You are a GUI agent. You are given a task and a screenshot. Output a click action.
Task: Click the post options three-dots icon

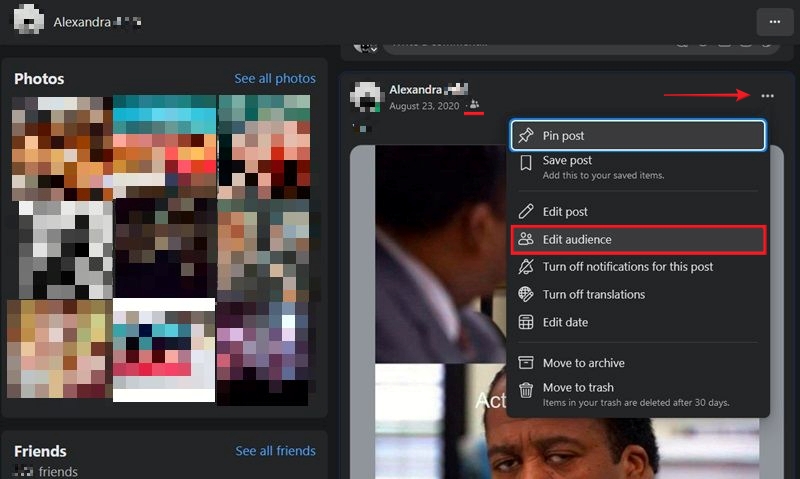pyautogui.click(x=767, y=96)
